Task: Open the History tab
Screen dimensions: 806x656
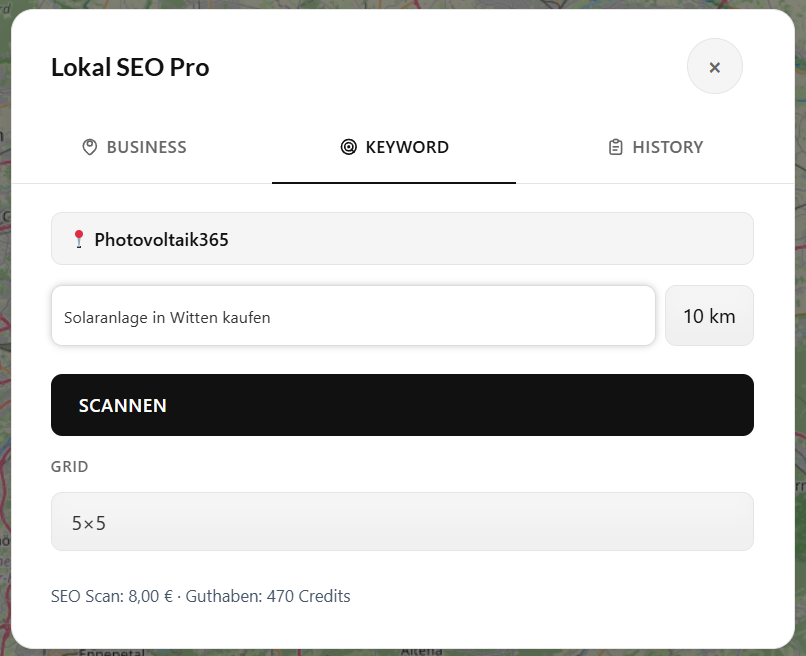Action: (x=655, y=148)
